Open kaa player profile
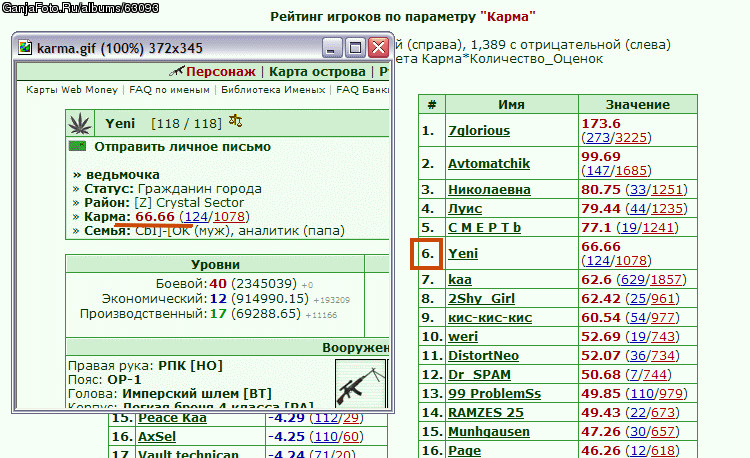 click(x=460, y=280)
